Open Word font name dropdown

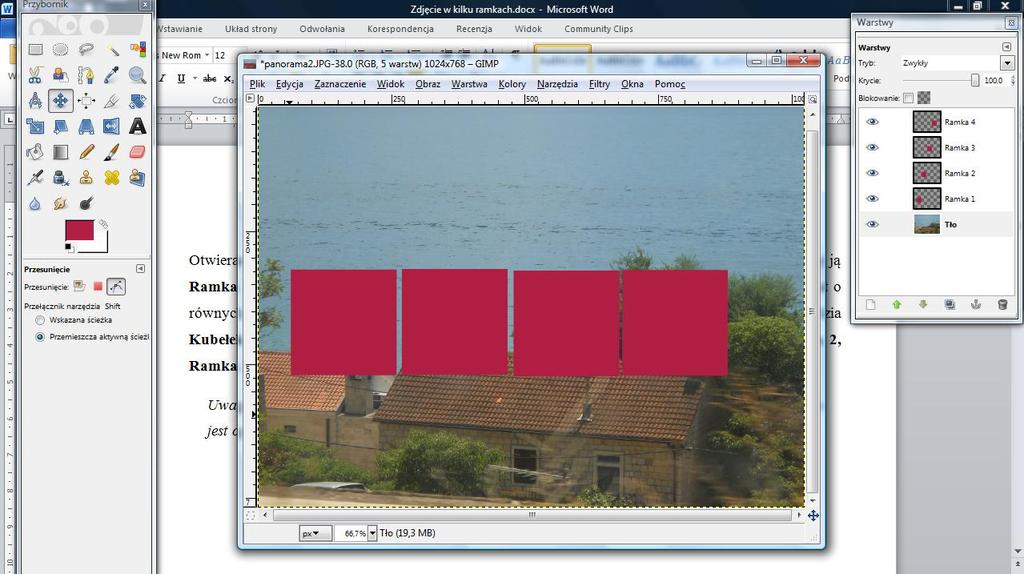pos(207,56)
